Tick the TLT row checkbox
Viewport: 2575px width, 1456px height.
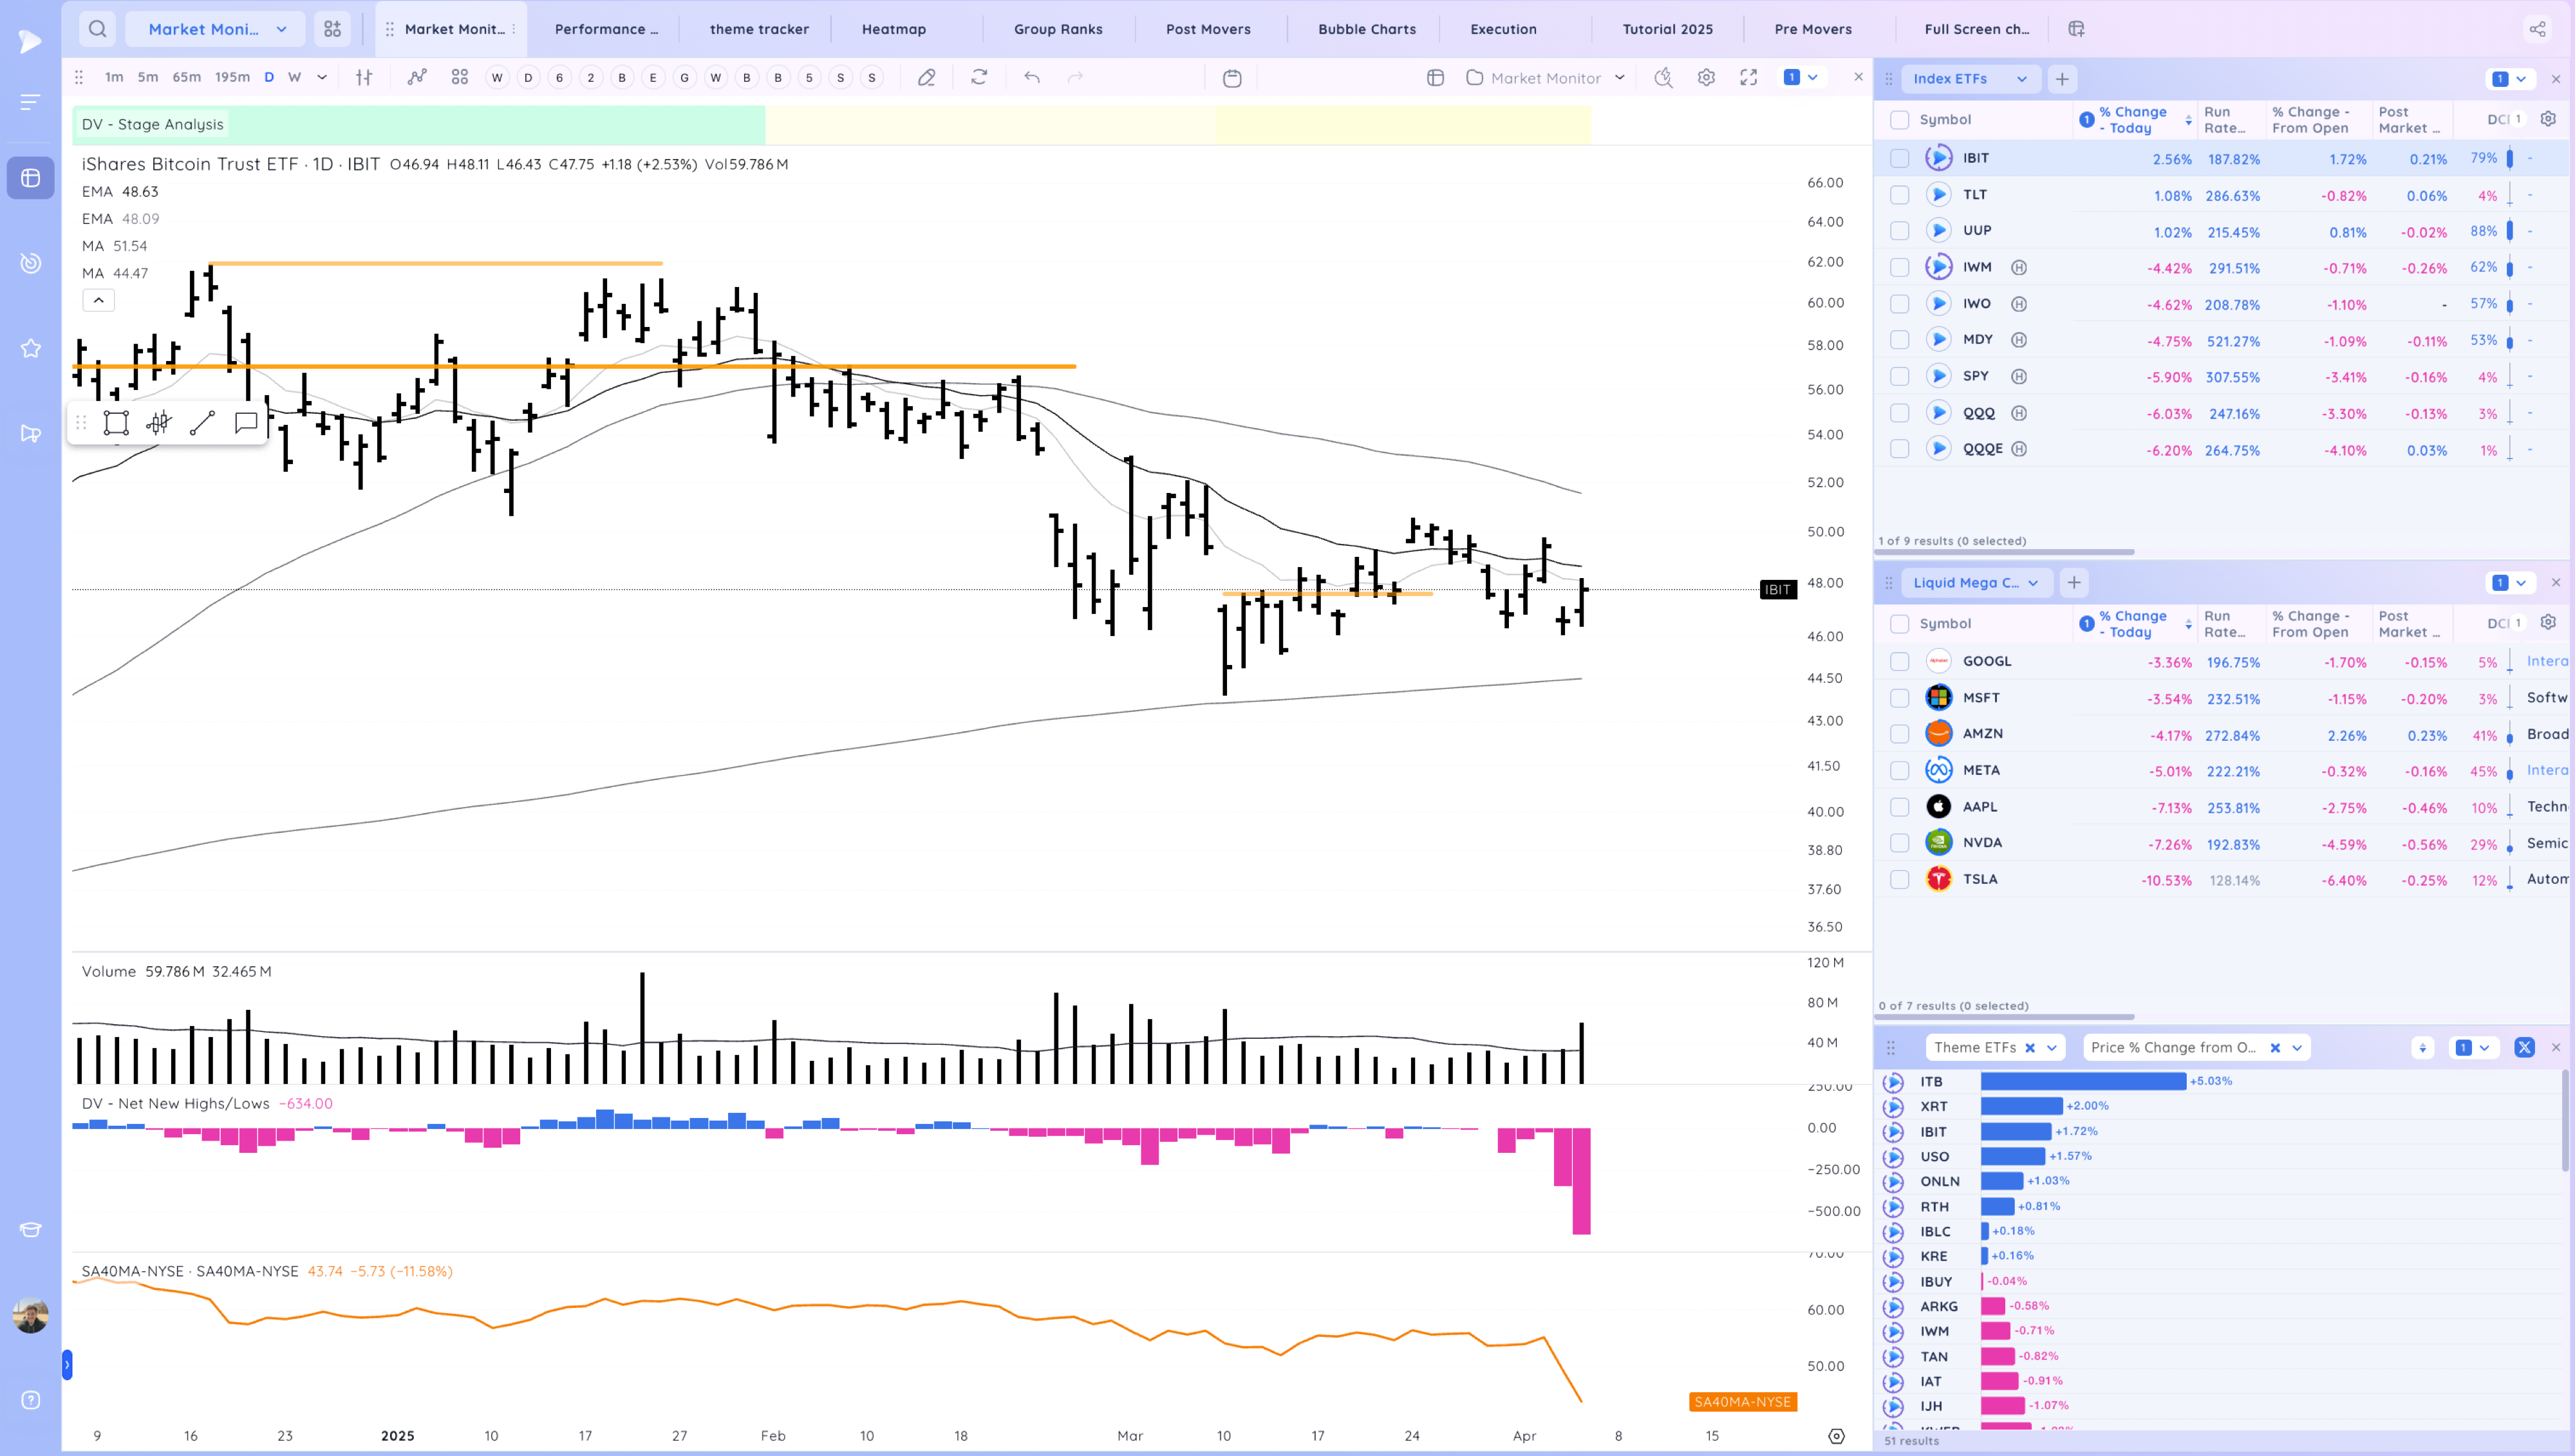click(x=1899, y=195)
